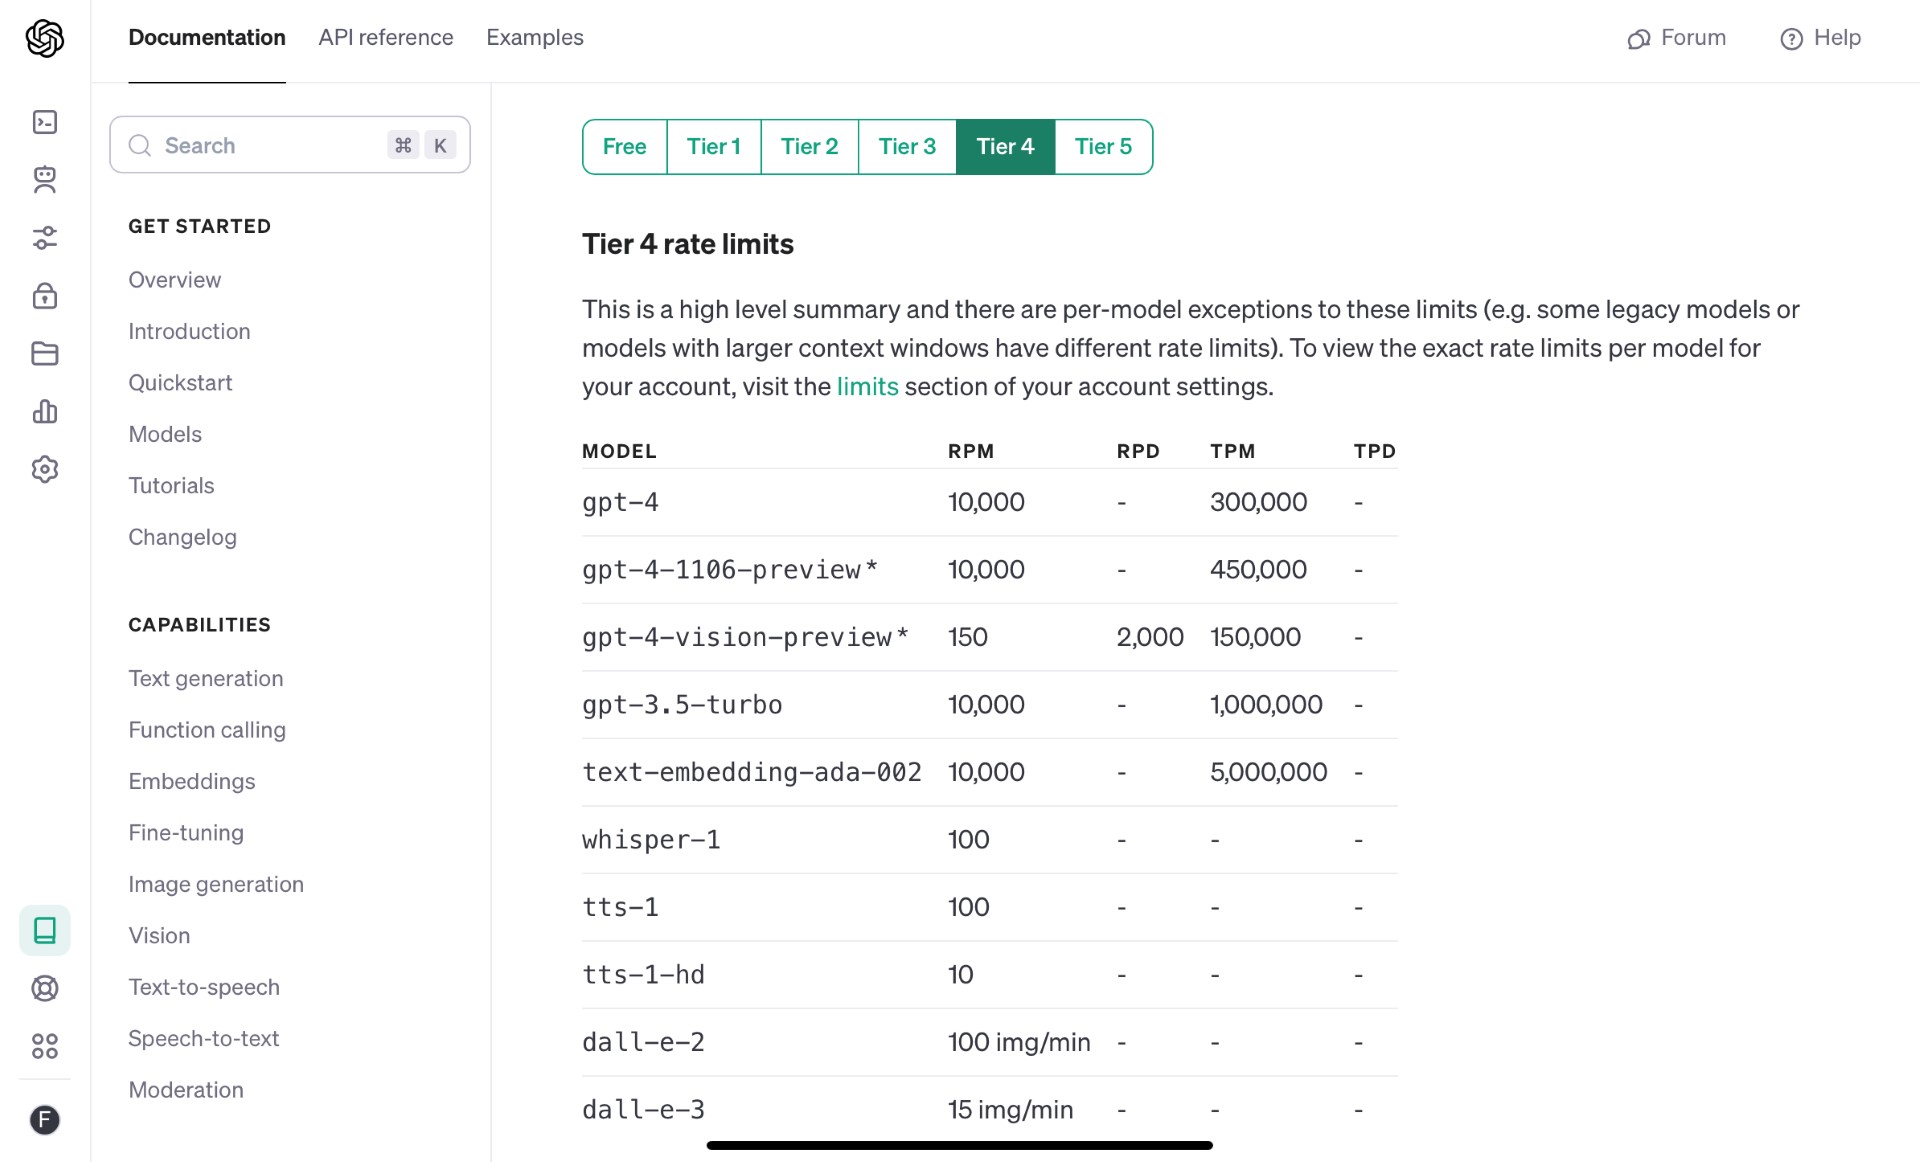Open the API keys lock icon

coord(45,296)
